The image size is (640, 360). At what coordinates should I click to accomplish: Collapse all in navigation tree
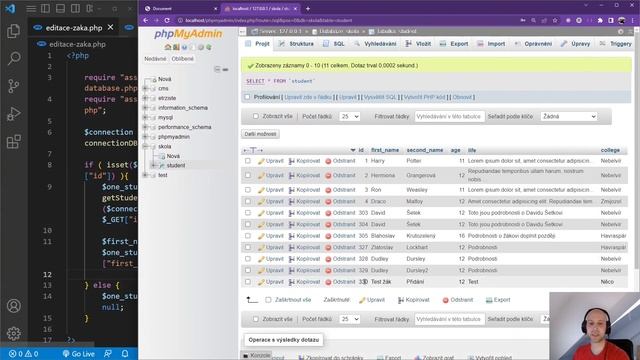[218, 69]
